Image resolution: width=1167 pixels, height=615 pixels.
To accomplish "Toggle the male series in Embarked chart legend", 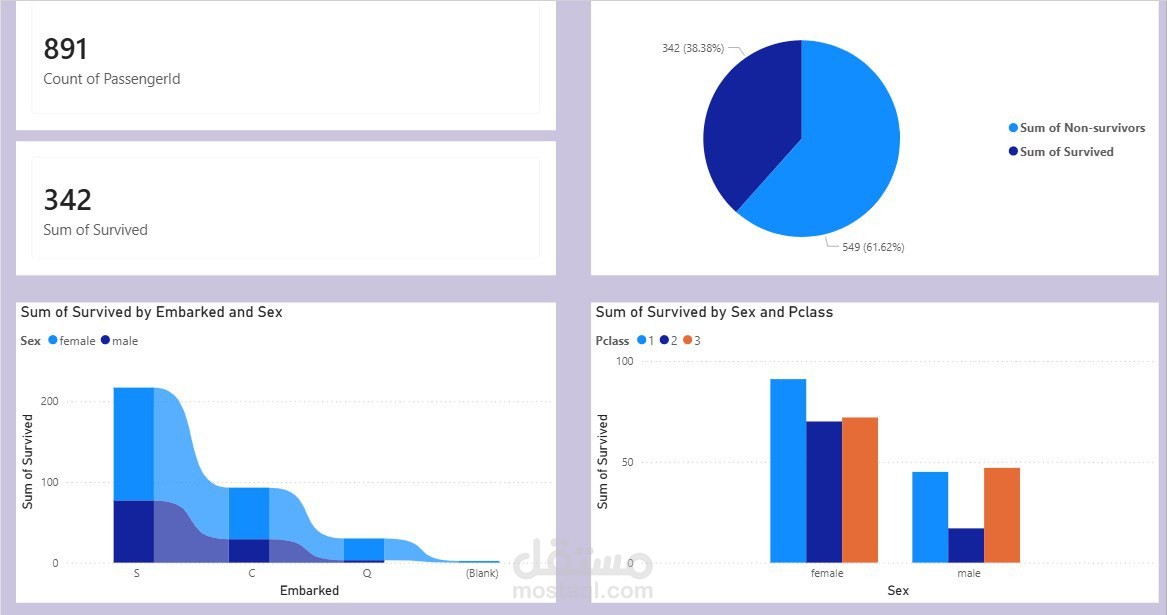I will click(123, 340).
